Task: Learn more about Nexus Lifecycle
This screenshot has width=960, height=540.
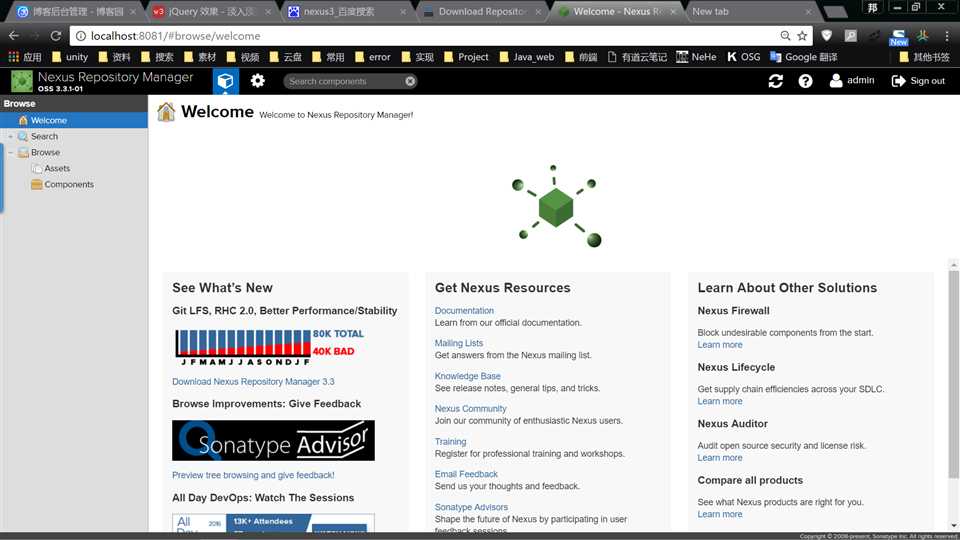Action: 719,401
